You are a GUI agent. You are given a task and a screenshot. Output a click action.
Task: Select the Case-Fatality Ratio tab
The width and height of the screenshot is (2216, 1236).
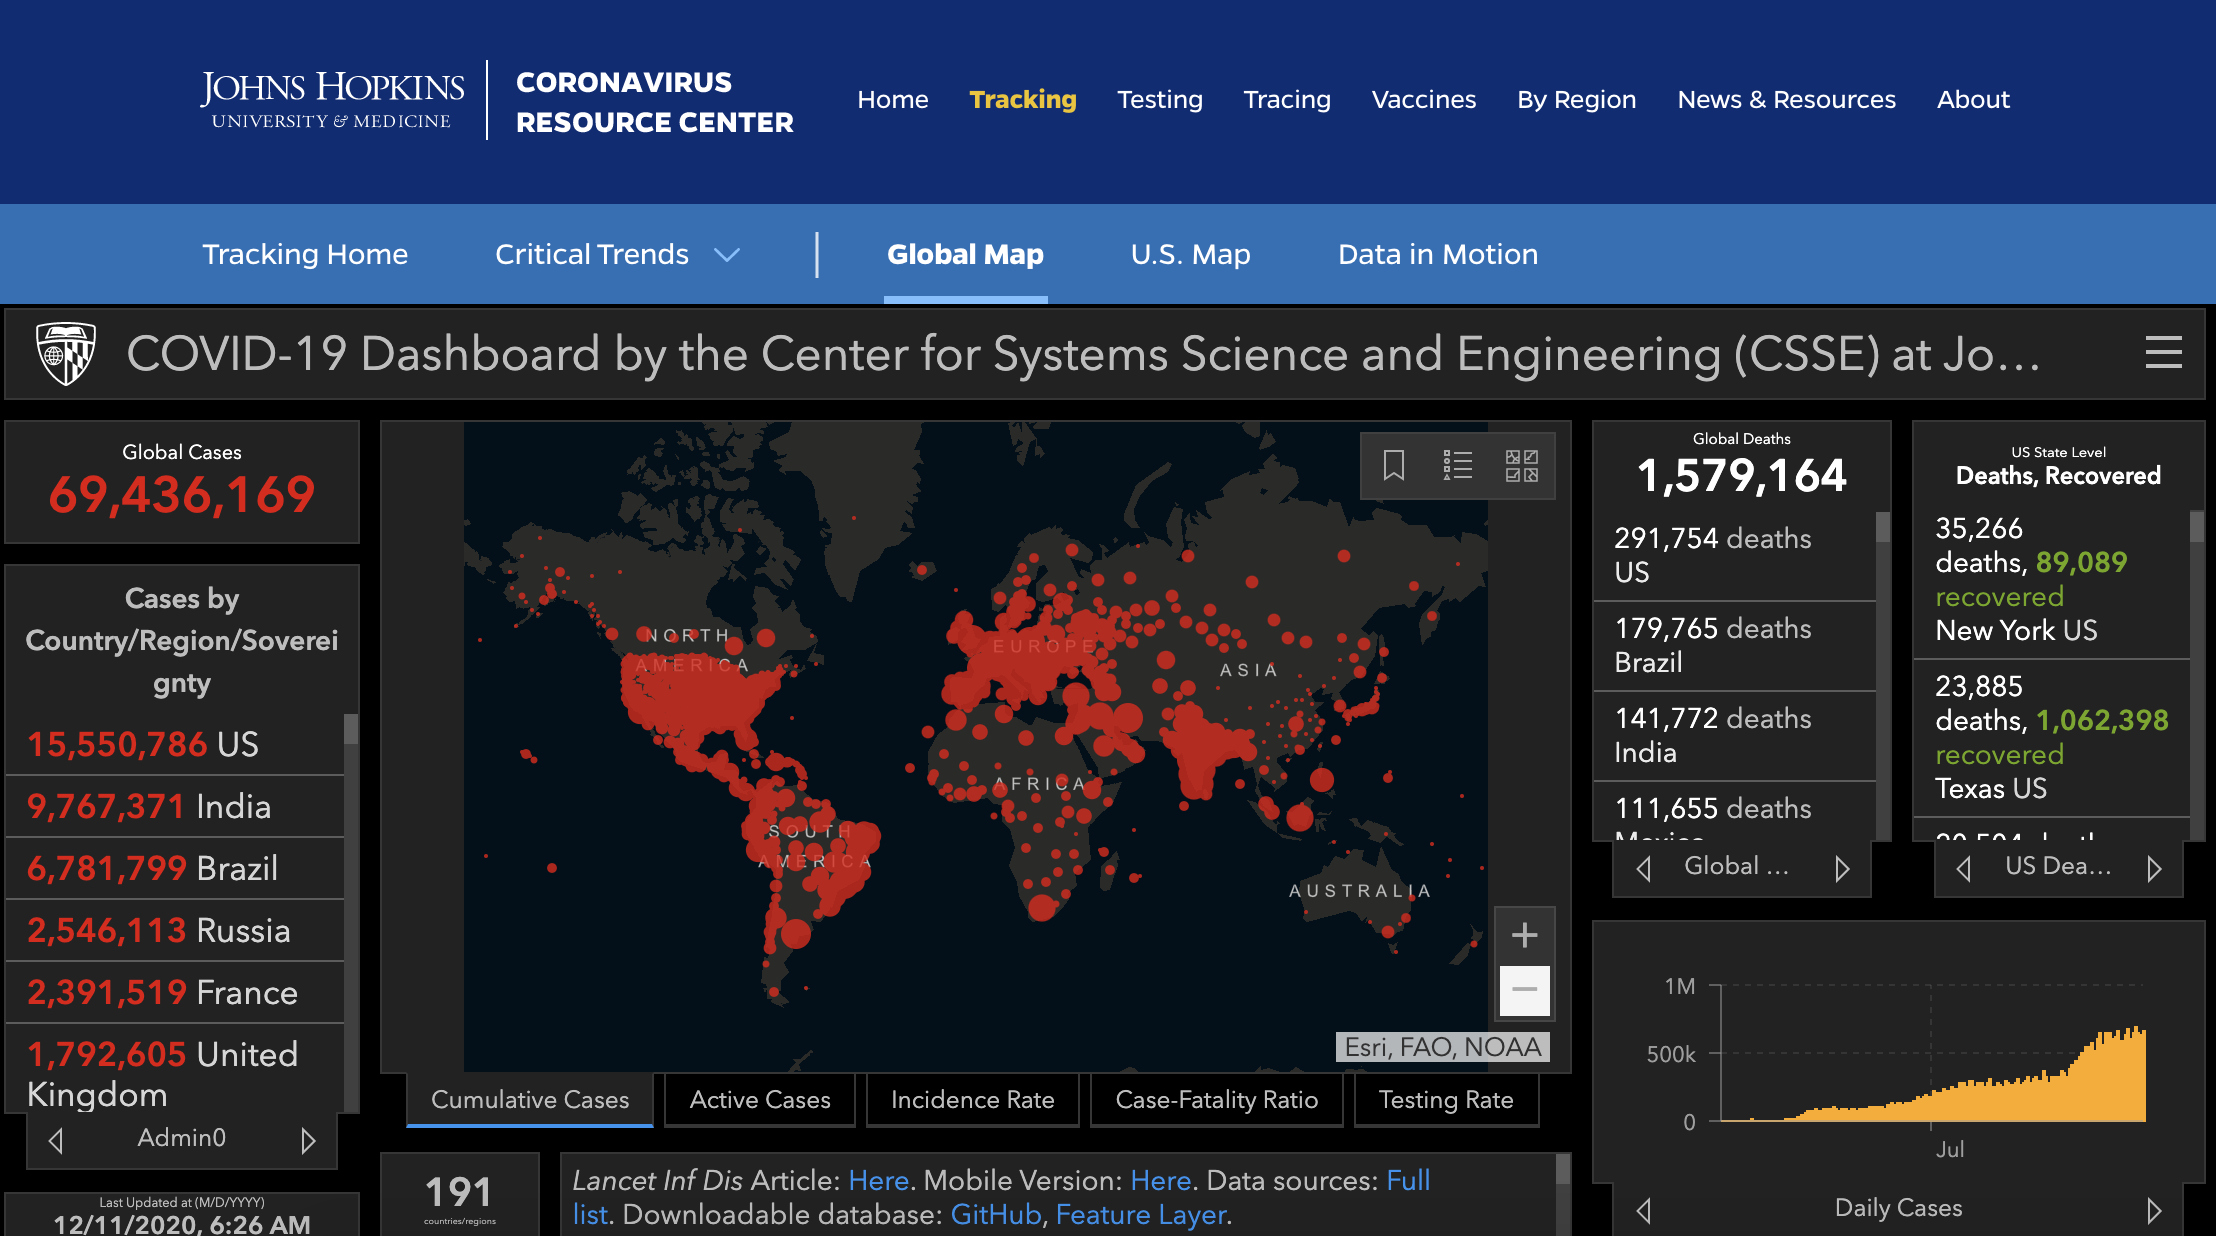tap(1216, 1100)
